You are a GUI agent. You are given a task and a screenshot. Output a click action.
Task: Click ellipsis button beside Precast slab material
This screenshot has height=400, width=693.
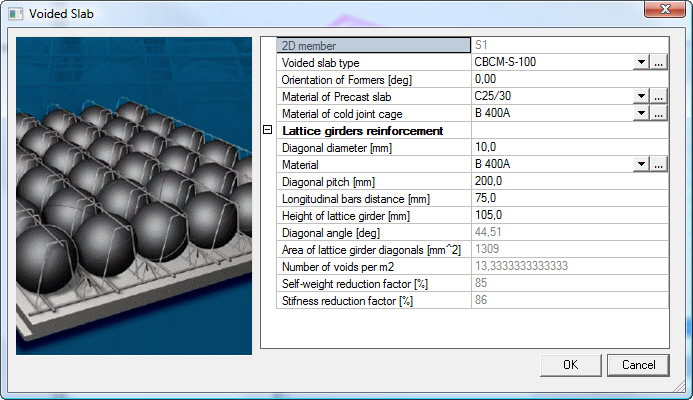click(x=659, y=97)
